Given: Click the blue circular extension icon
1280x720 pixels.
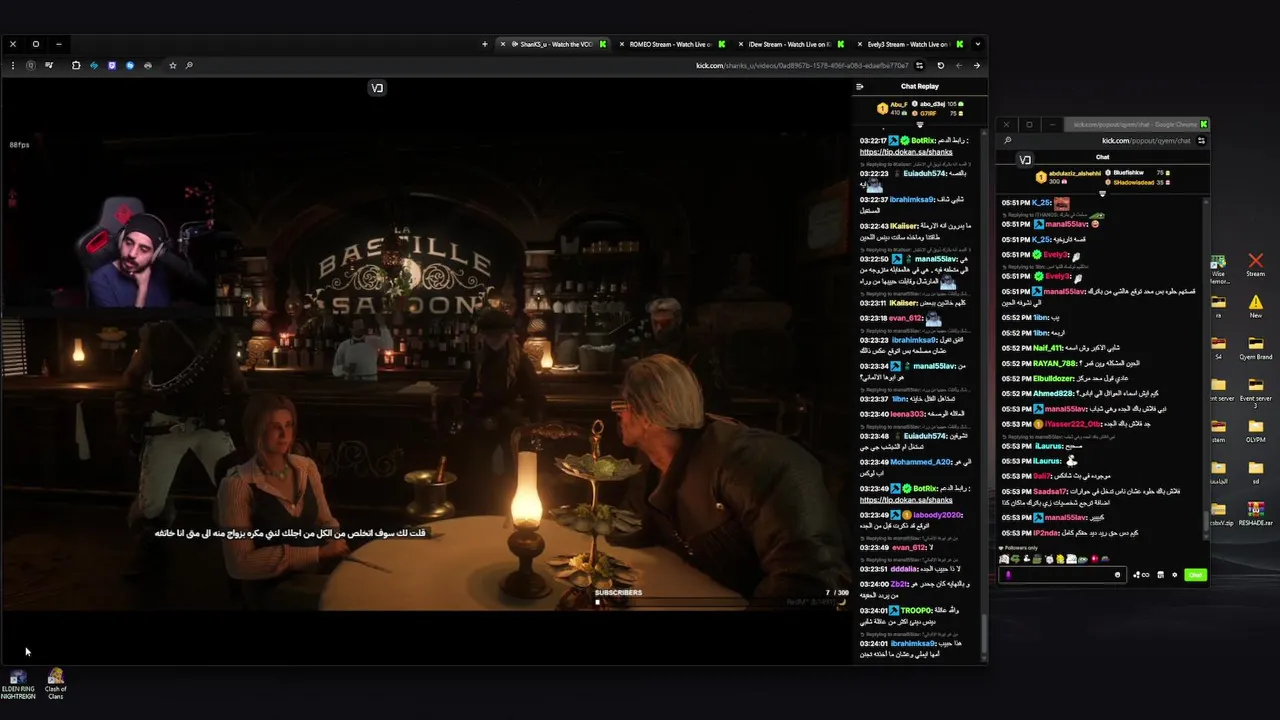Looking at the screenshot, I should 130,66.
